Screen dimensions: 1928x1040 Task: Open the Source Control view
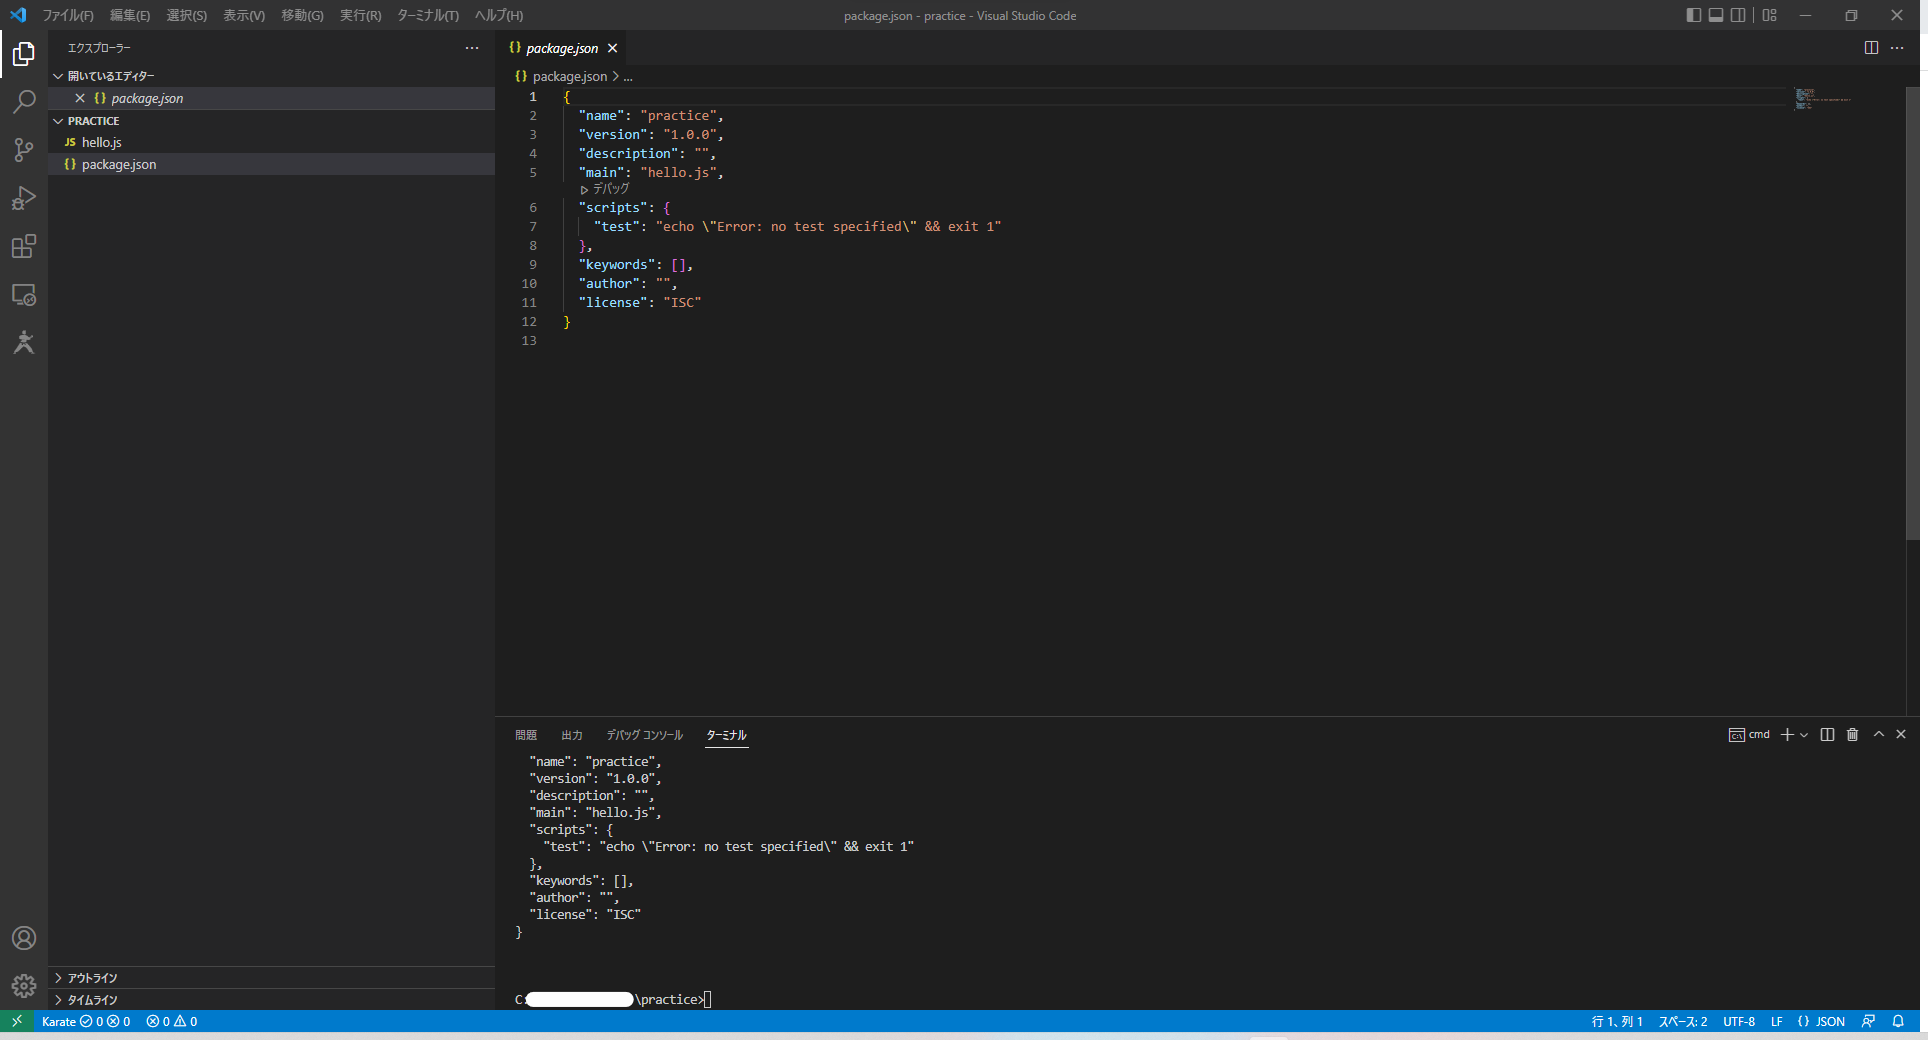pyautogui.click(x=24, y=150)
